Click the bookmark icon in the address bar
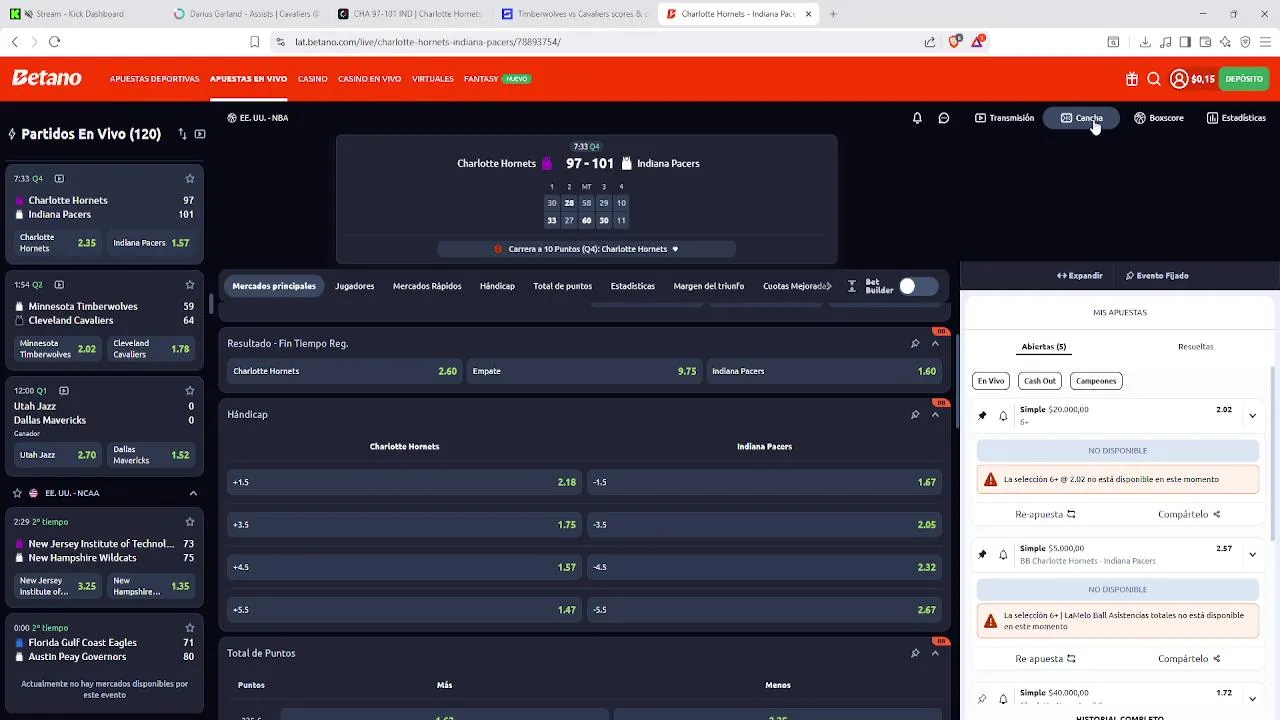 click(x=254, y=42)
